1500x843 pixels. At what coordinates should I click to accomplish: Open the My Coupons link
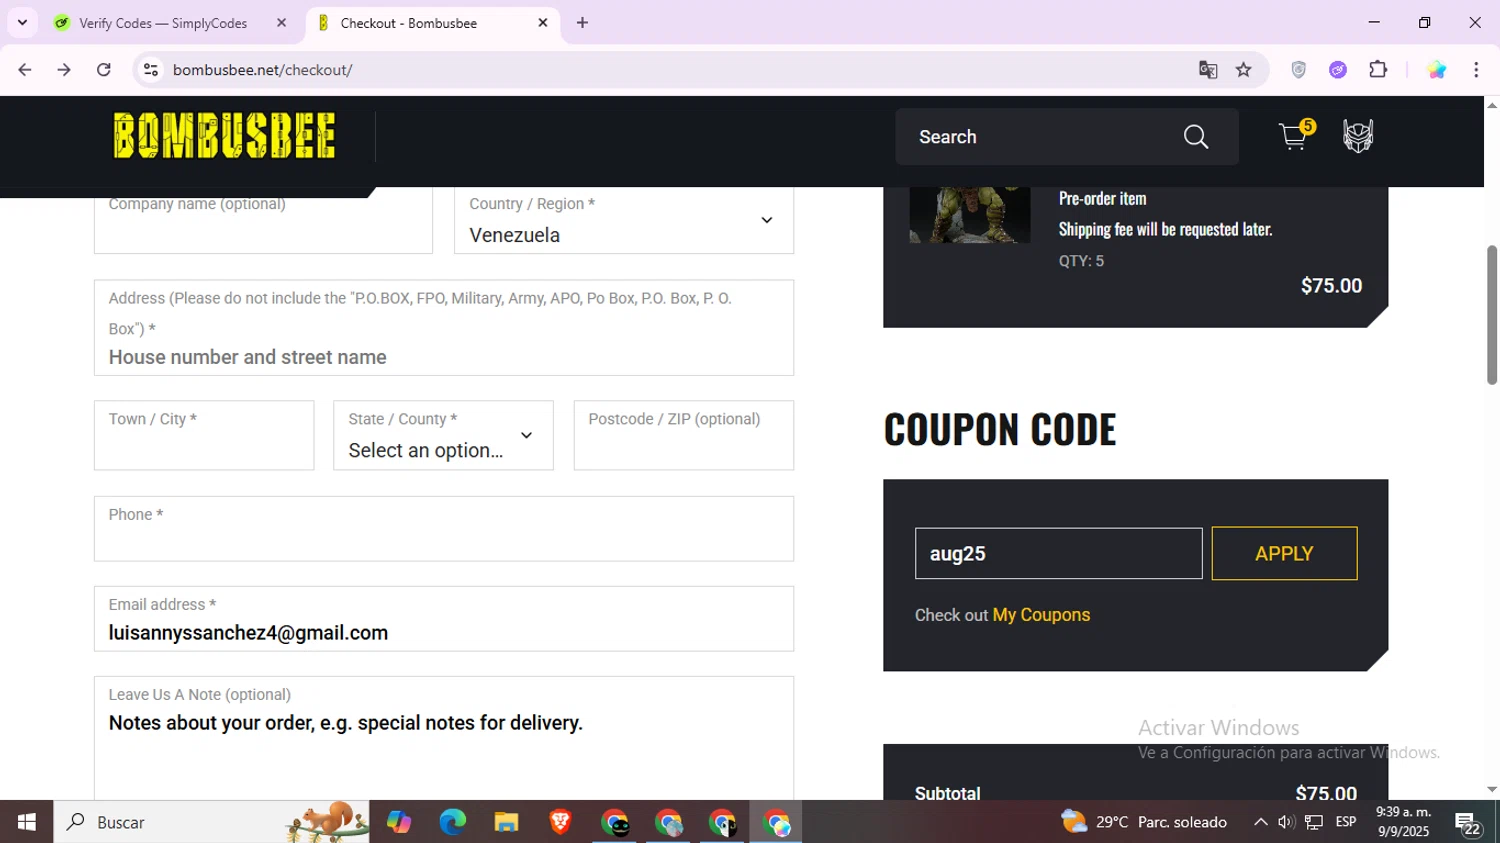[1041, 615]
